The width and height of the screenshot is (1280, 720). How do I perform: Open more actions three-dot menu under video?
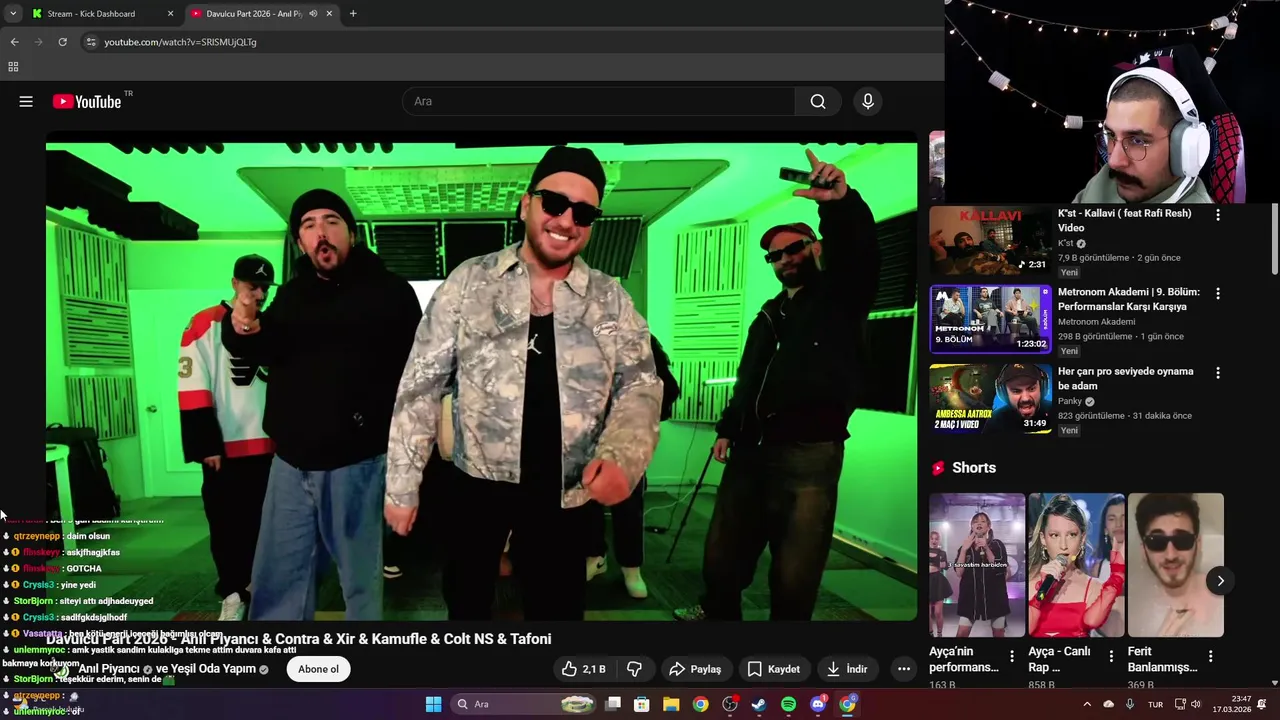904,669
